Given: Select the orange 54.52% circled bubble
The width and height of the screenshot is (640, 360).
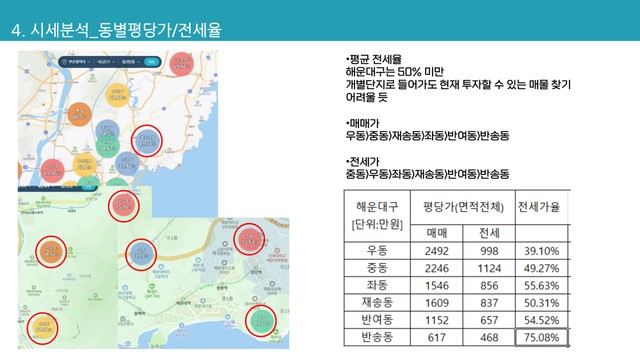Looking at the screenshot, I should pyautogui.click(x=51, y=252).
